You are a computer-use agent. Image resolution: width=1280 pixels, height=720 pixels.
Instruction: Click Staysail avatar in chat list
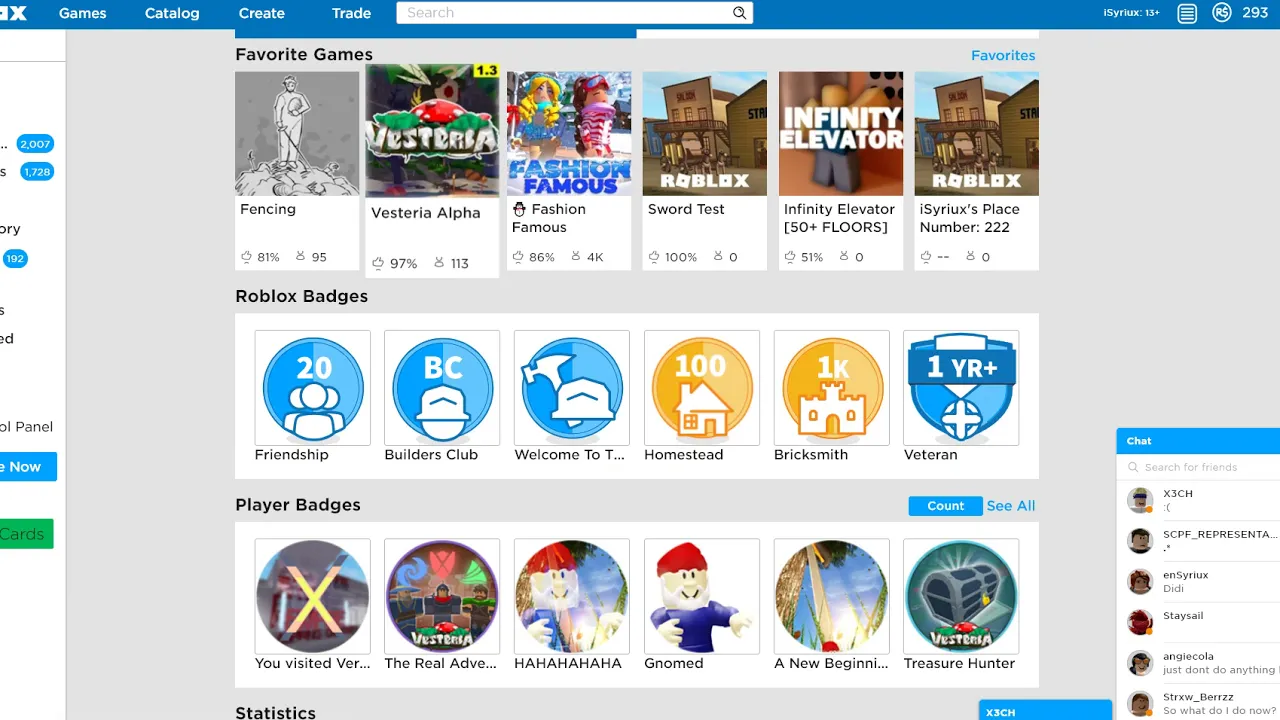(x=1140, y=622)
